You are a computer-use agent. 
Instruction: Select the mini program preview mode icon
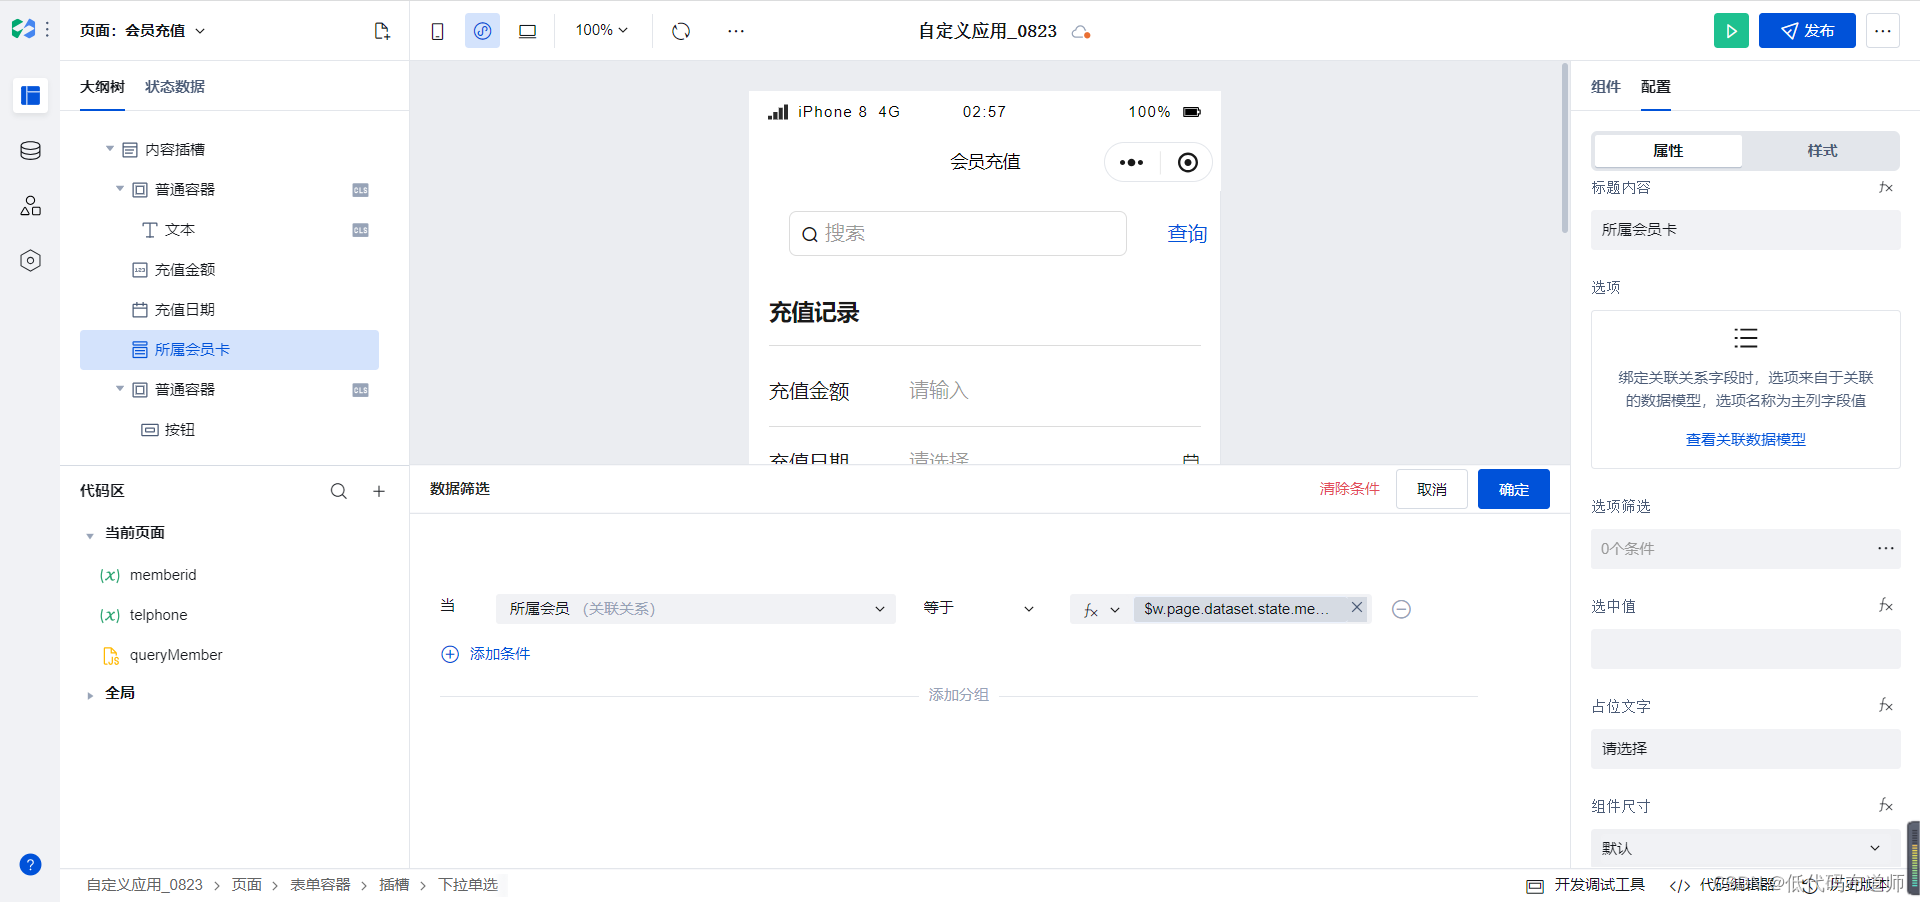[482, 31]
